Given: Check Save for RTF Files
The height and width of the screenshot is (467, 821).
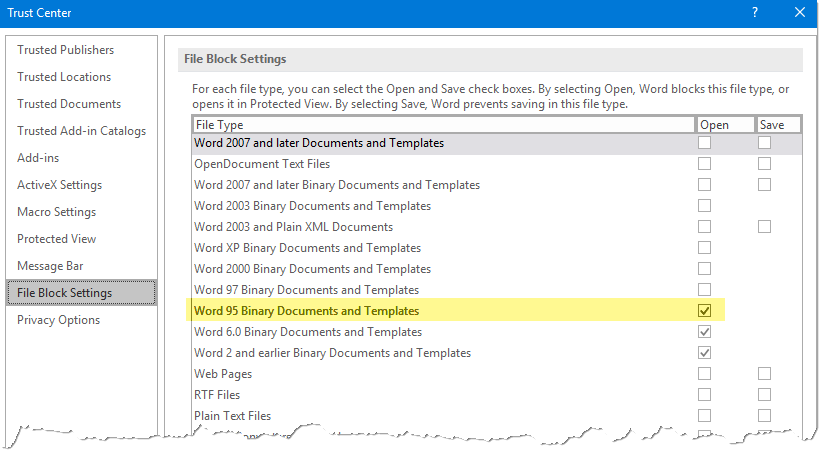Looking at the screenshot, I should pyautogui.click(x=764, y=394).
